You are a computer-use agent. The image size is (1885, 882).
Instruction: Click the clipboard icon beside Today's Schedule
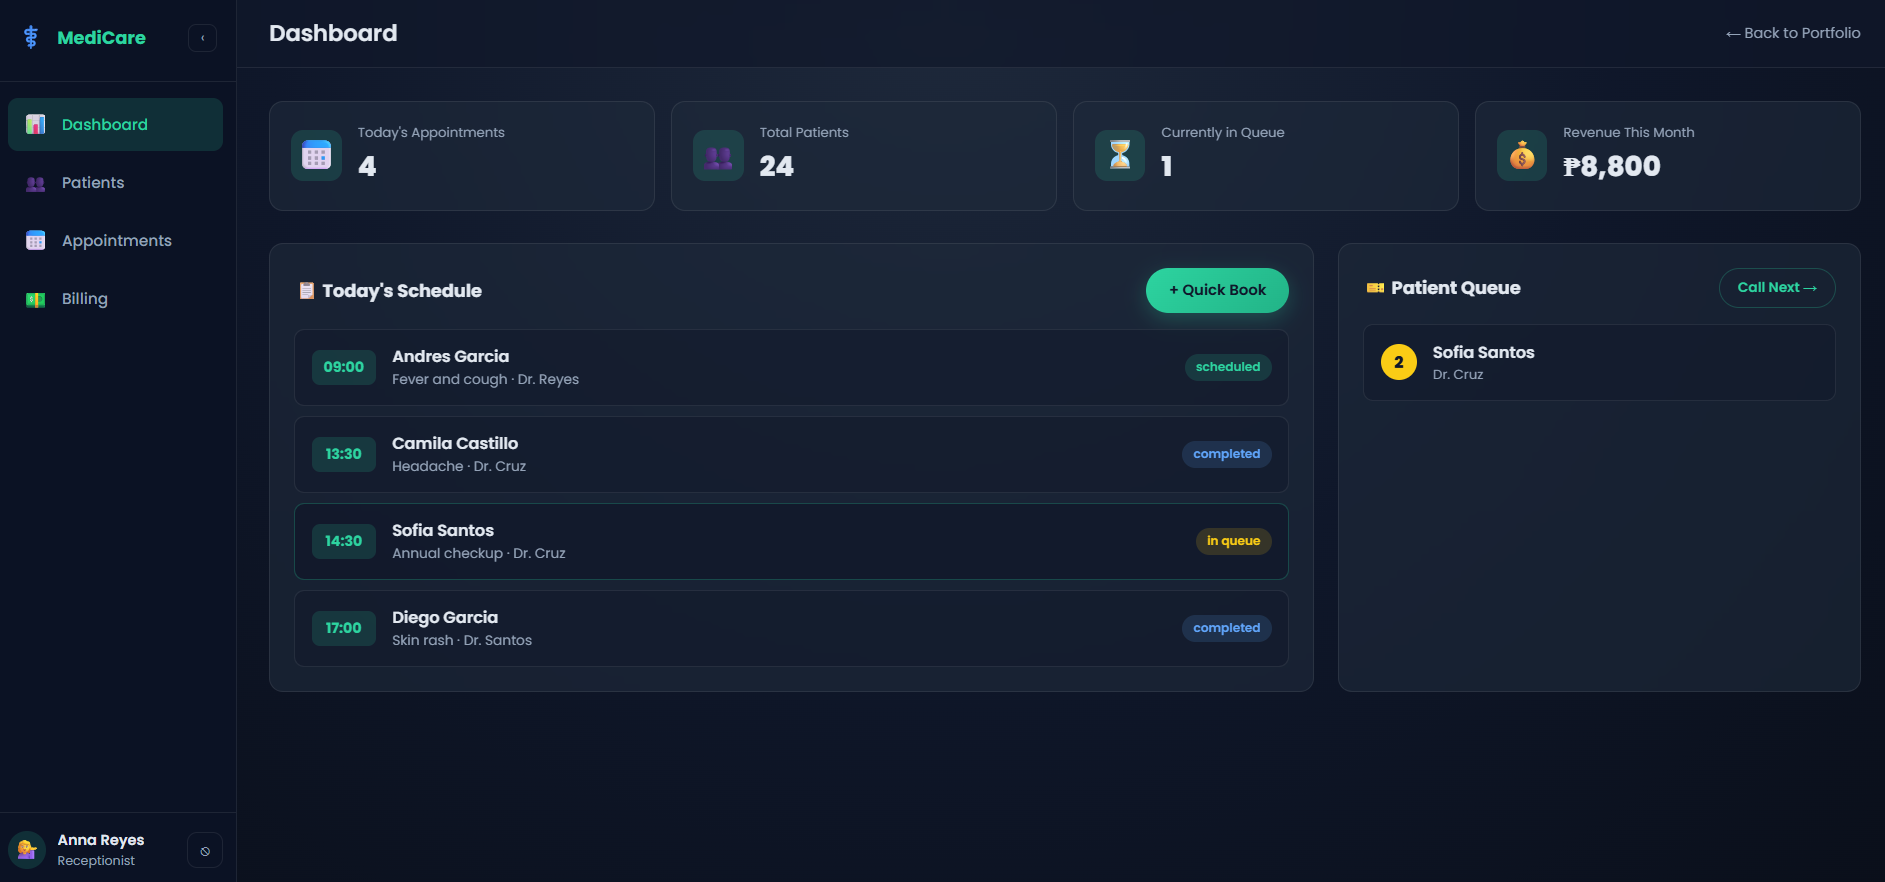tap(307, 291)
